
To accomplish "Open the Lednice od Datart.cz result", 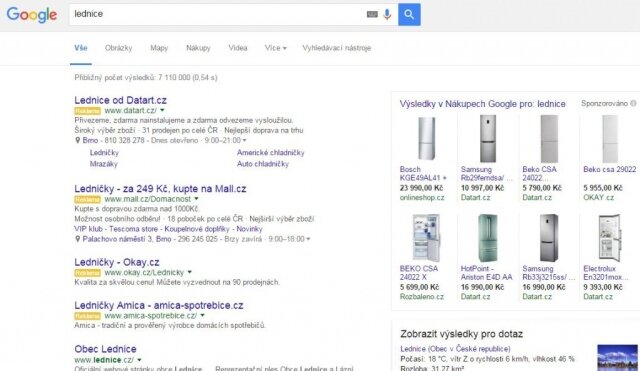I will point(120,100).
